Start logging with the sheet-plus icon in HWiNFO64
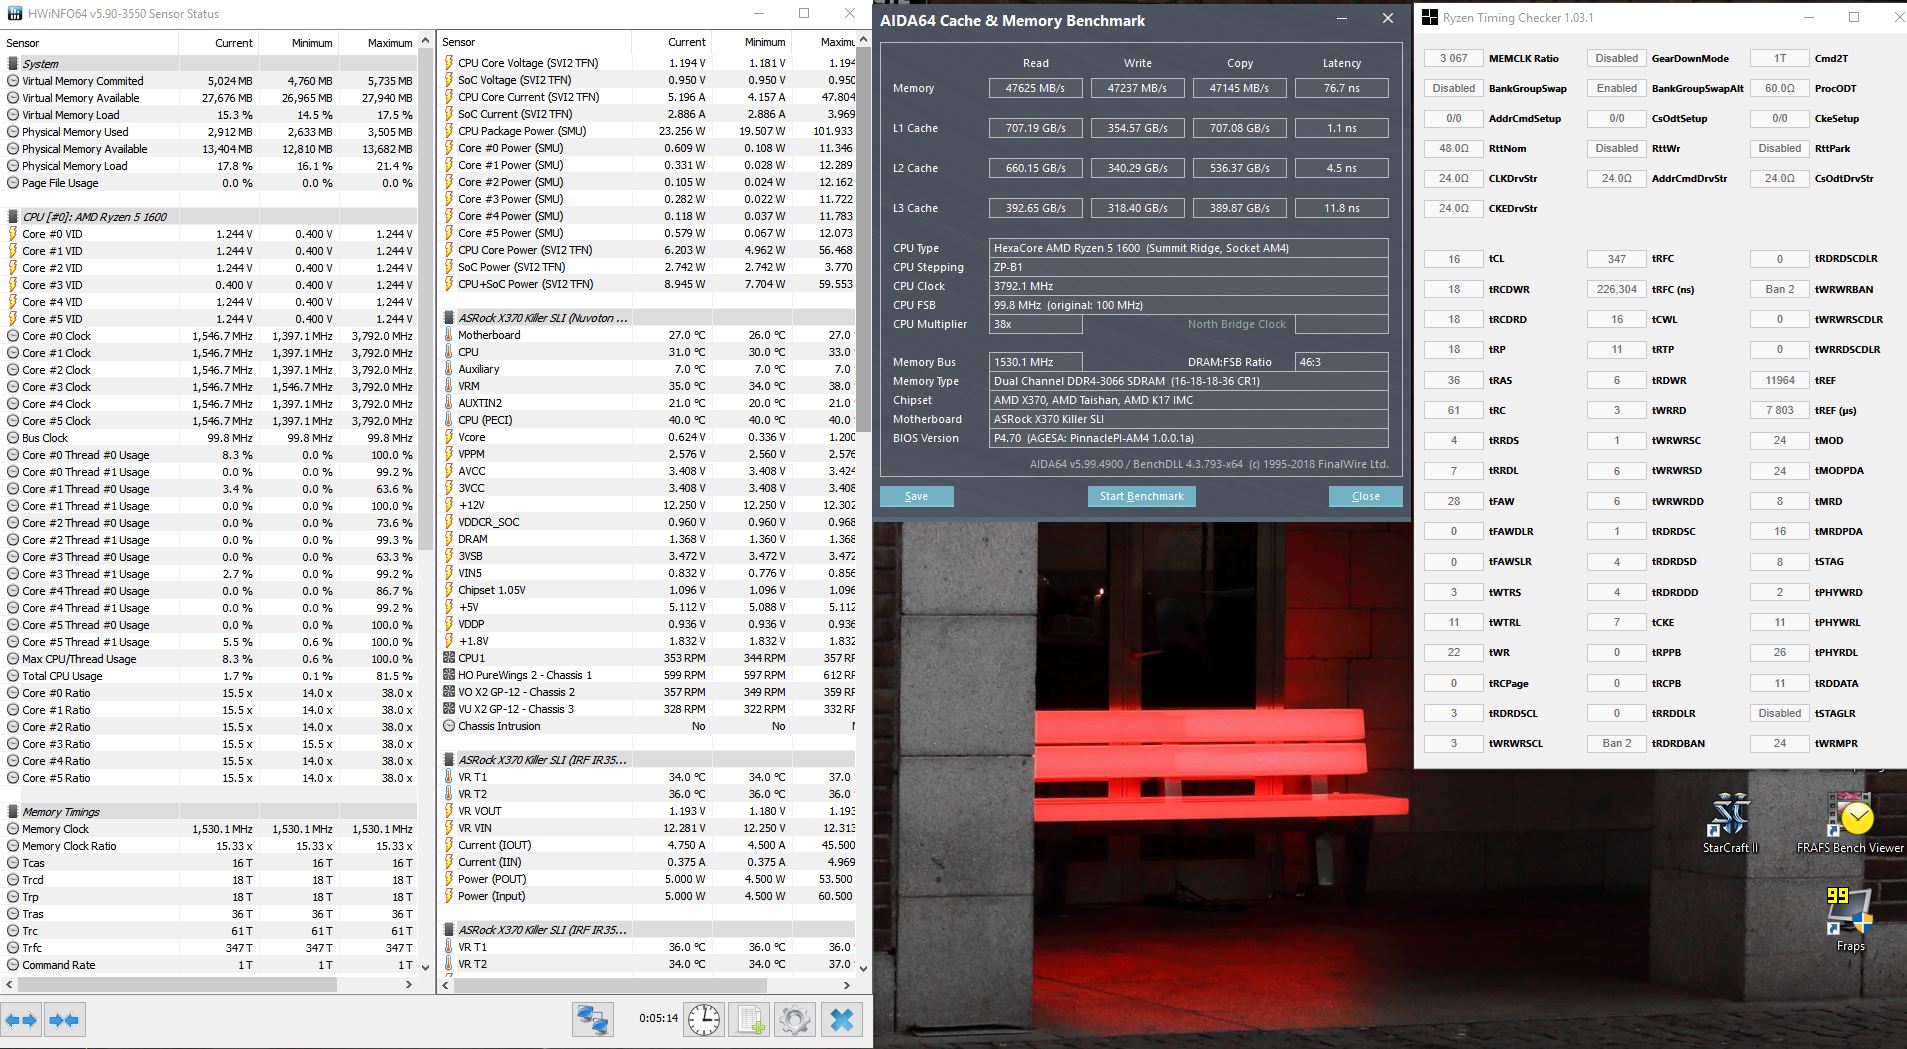Screen dimensions: 1907x1049 click(750, 1020)
